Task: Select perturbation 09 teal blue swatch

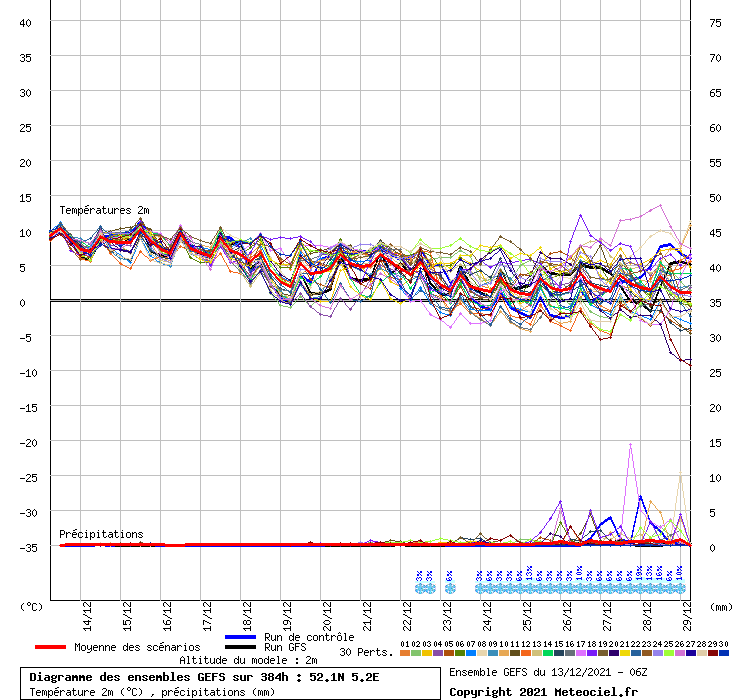Action: (493, 653)
